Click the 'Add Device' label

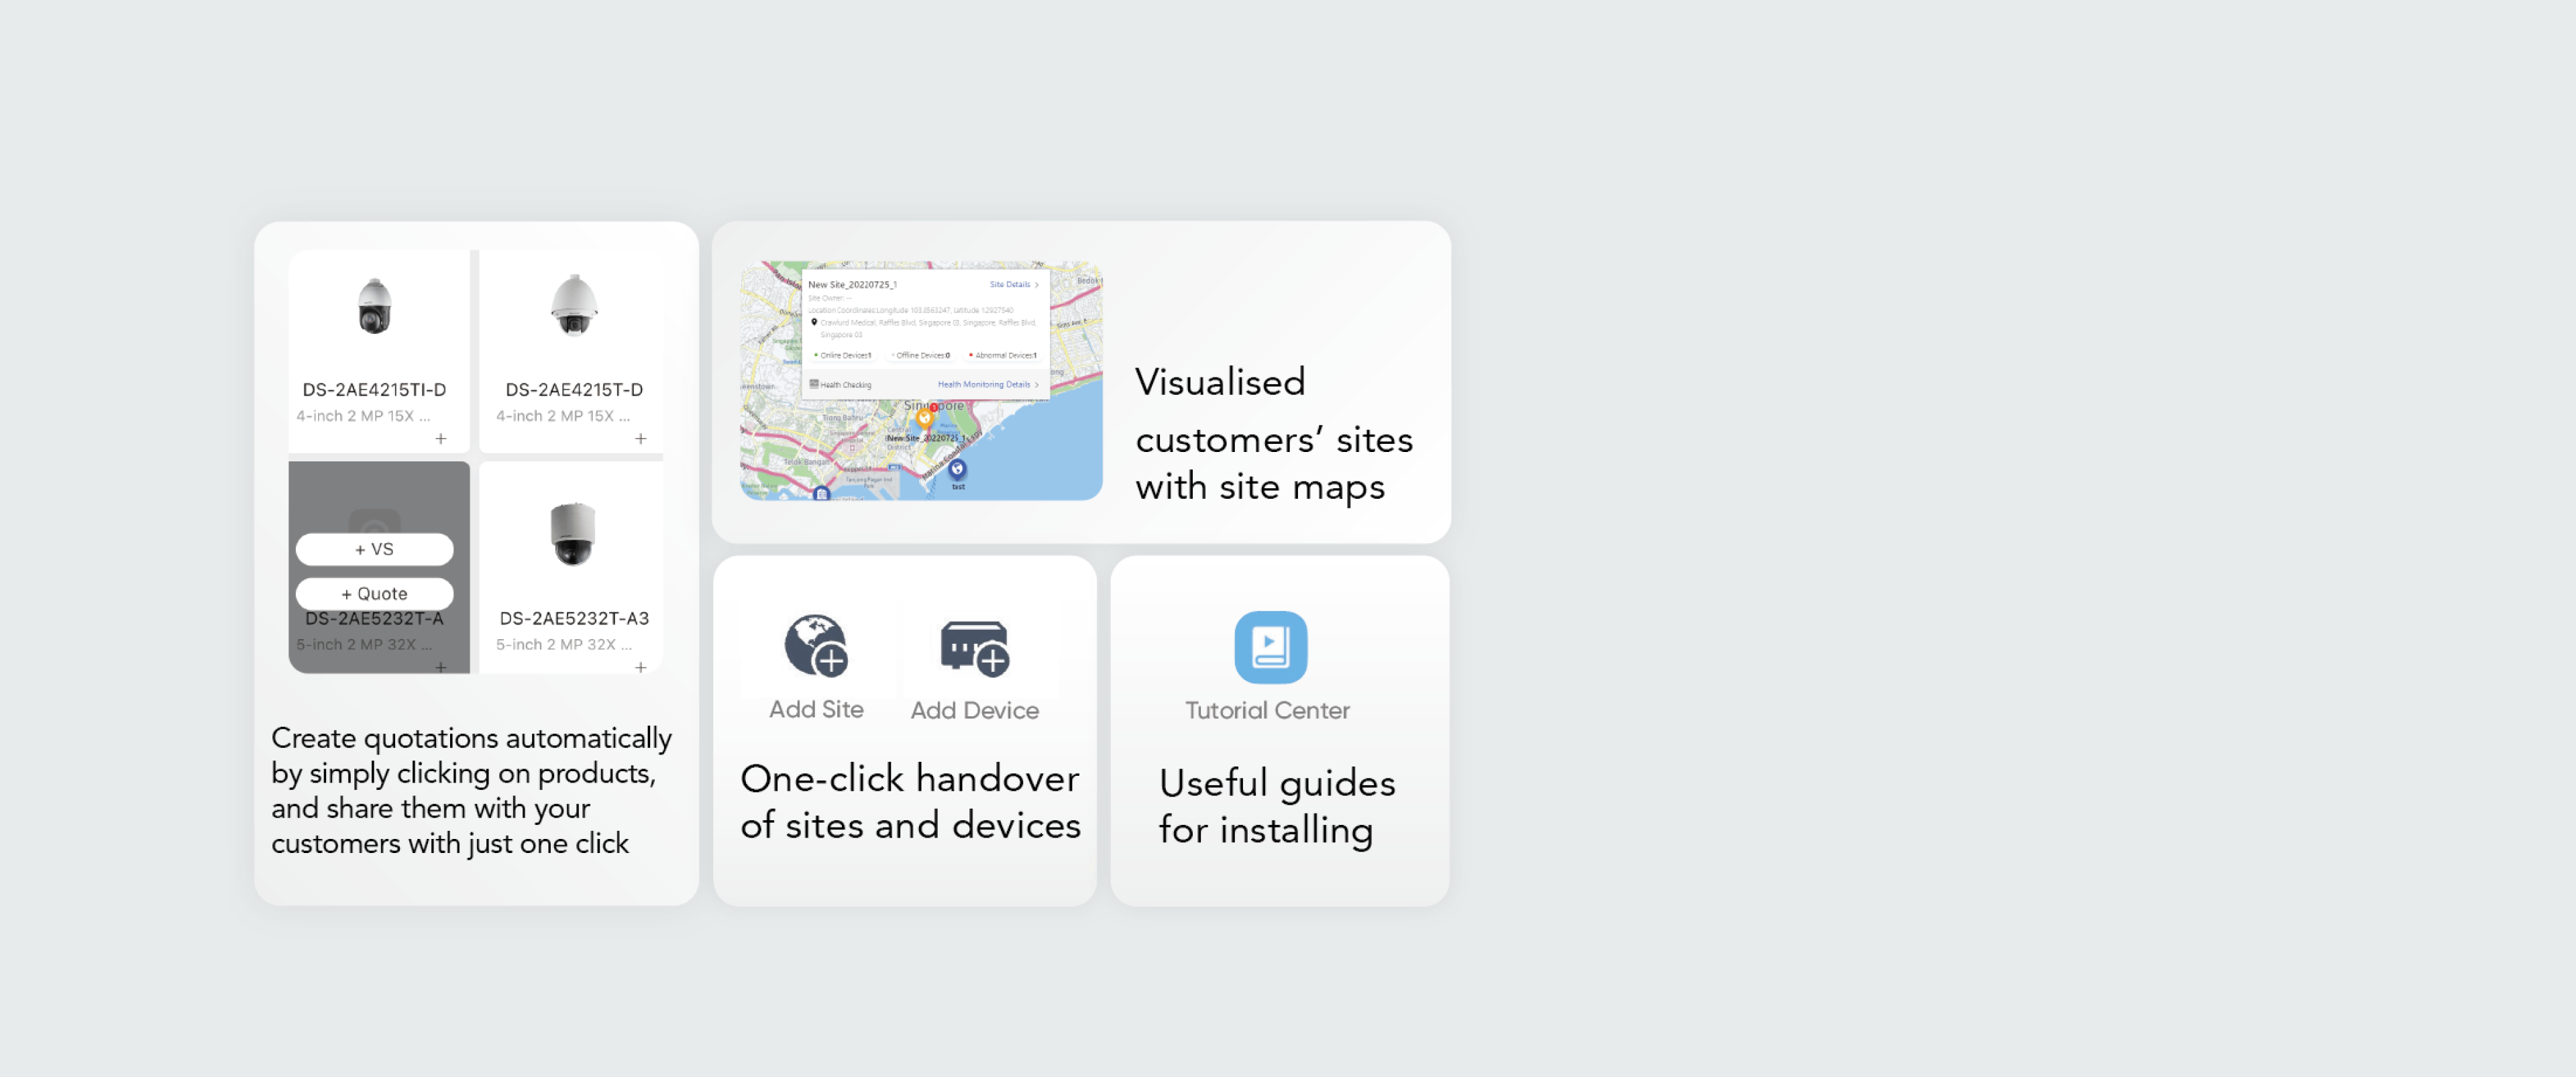975,710
